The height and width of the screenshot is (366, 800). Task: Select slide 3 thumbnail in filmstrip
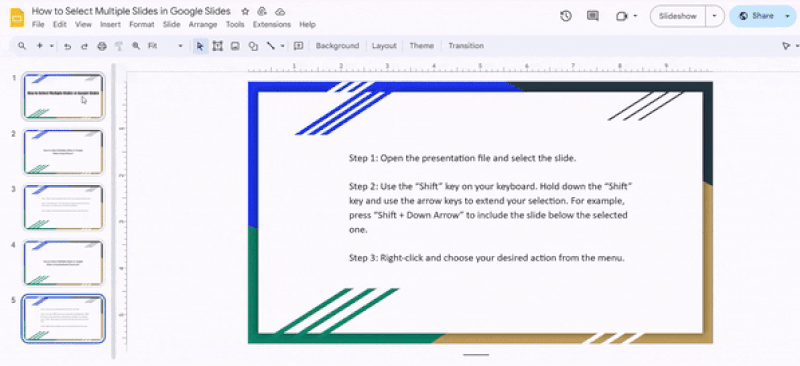(63, 207)
